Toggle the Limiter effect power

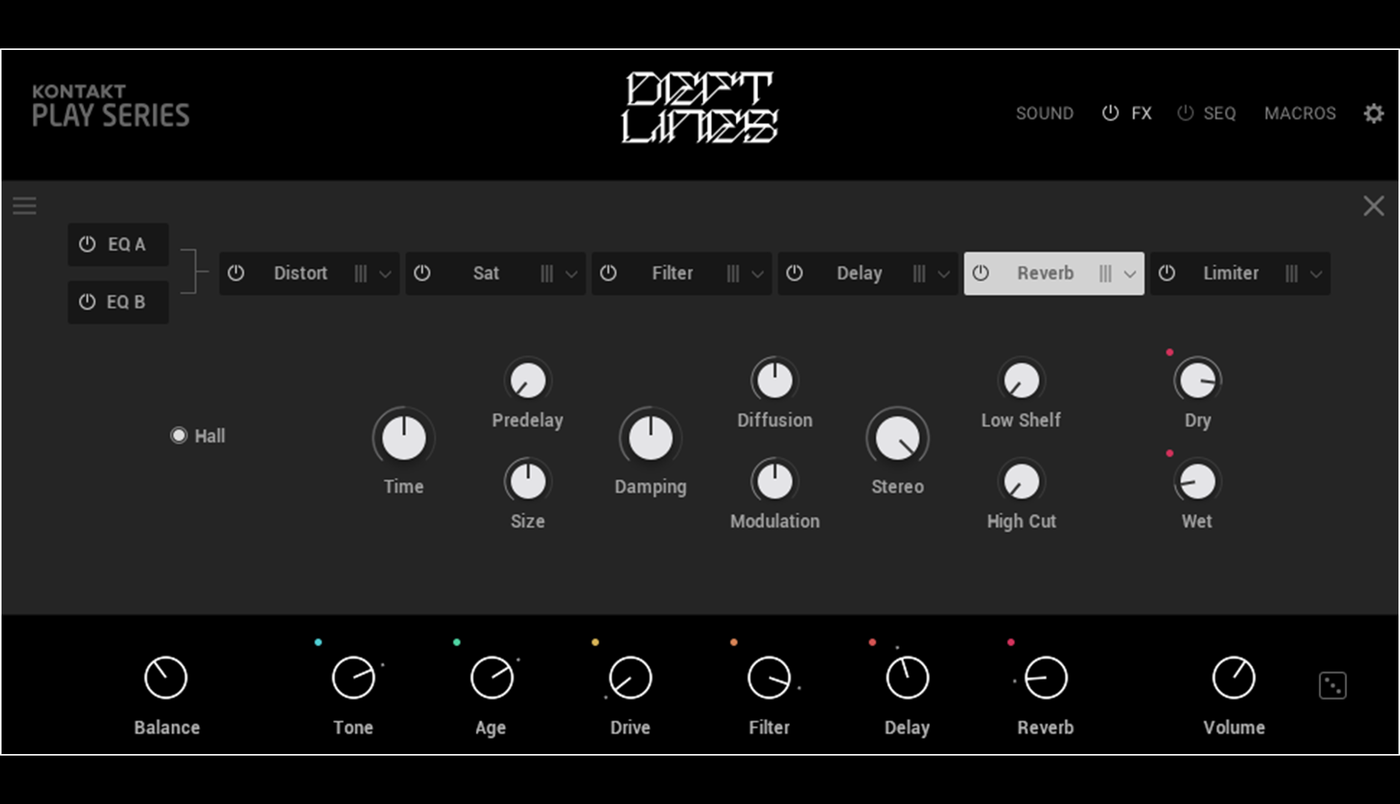[x=1166, y=273]
